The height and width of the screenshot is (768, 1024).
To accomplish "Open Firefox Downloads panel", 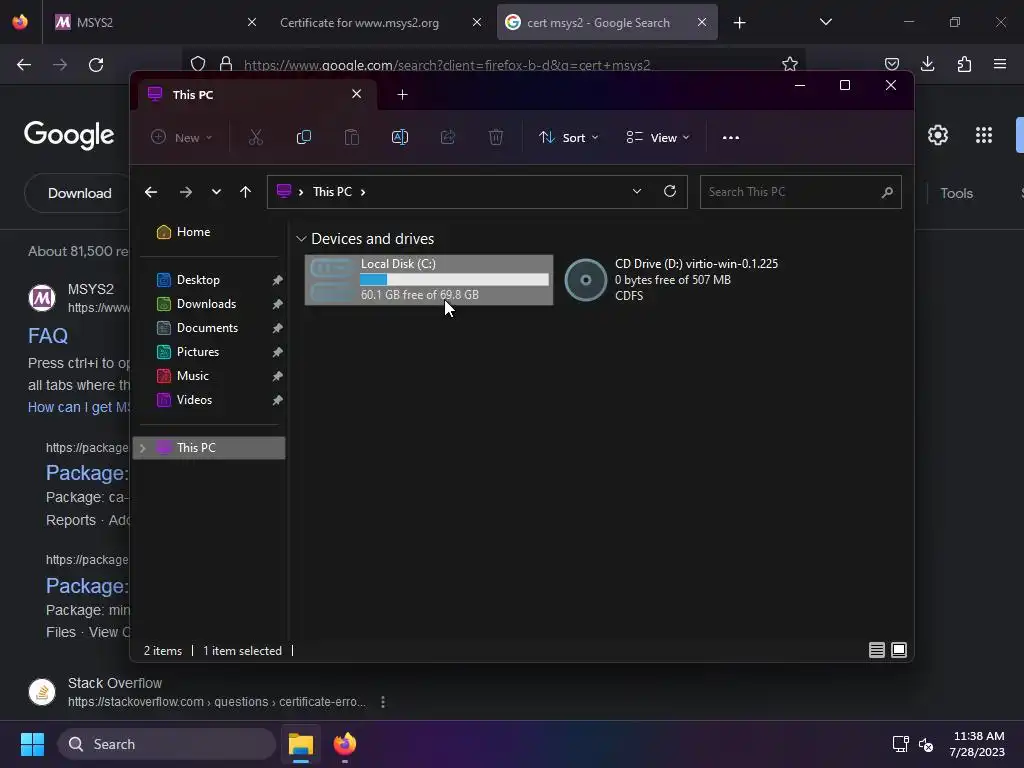I will pos(927,64).
